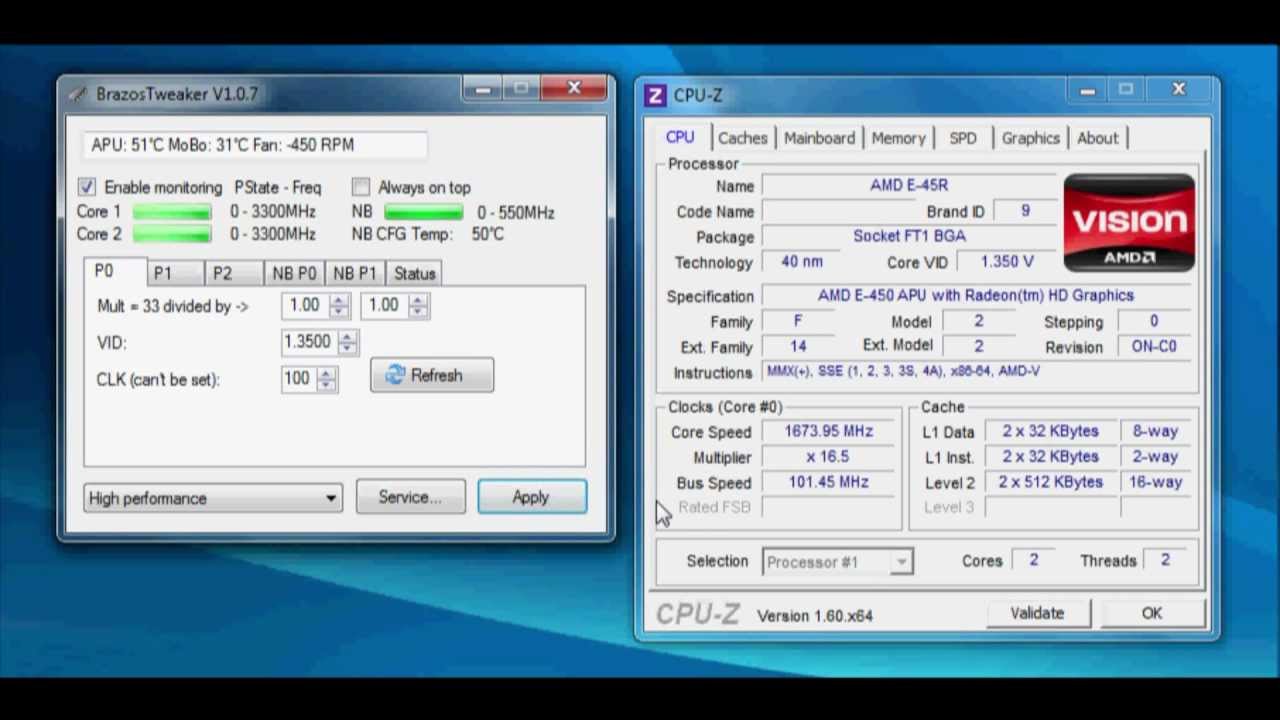Viewport: 1280px width, 720px height.
Task: Click the NB green load bar
Action: point(424,212)
